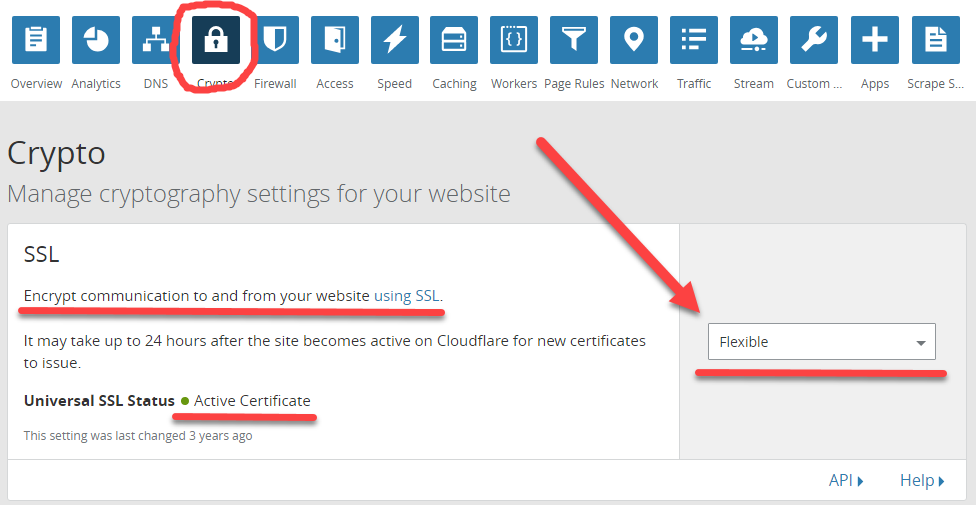Viewport: 976px width, 505px height.
Task: Open the Firewall shield icon
Action: [275, 40]
